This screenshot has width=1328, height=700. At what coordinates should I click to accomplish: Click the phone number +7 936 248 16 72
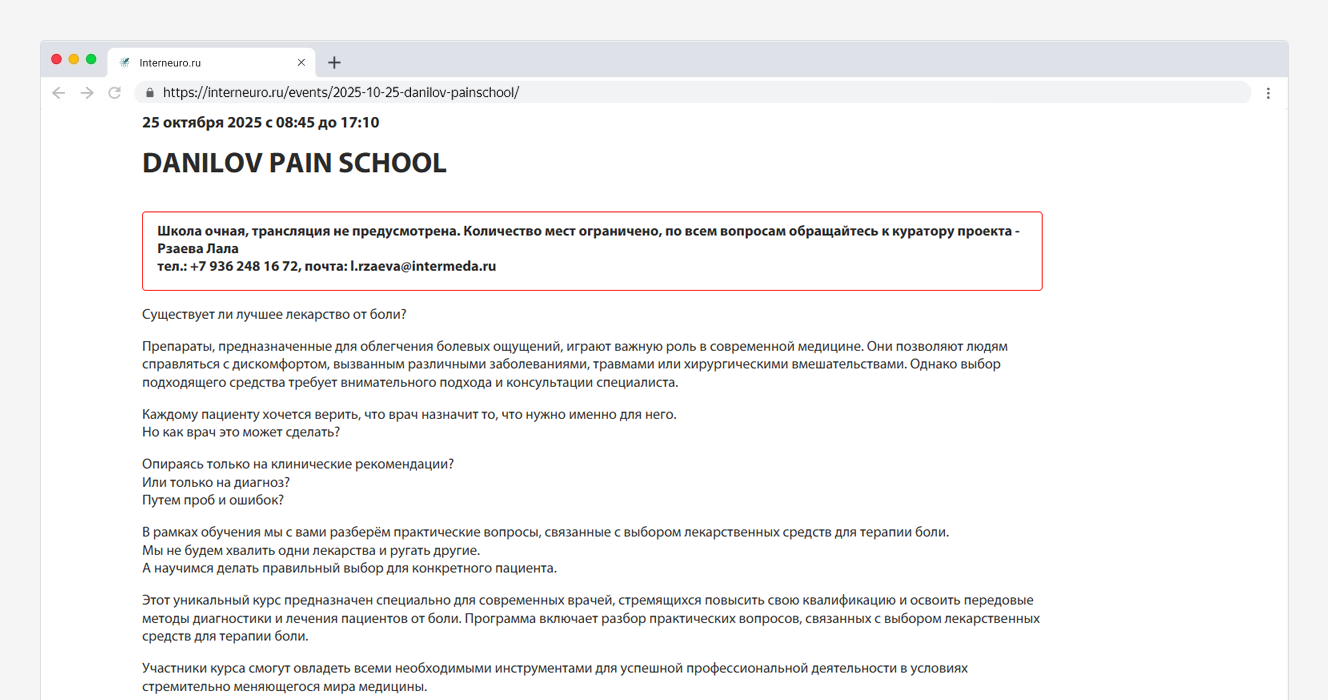pos(243,266)
